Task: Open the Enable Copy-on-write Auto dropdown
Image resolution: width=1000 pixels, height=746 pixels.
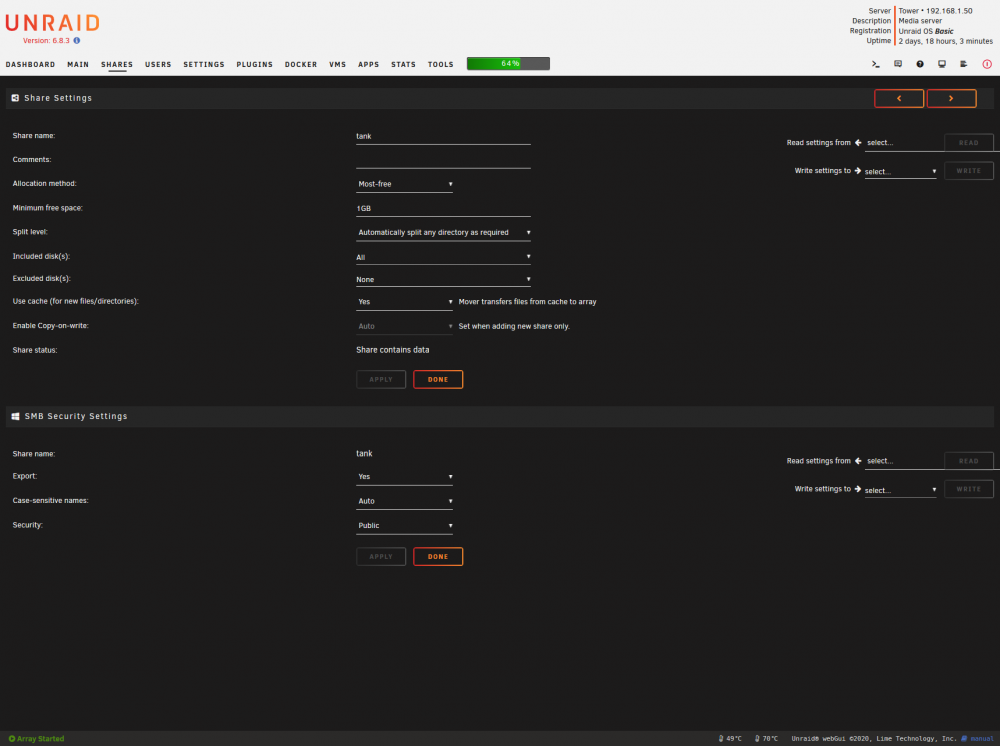Action: (404, 326)
